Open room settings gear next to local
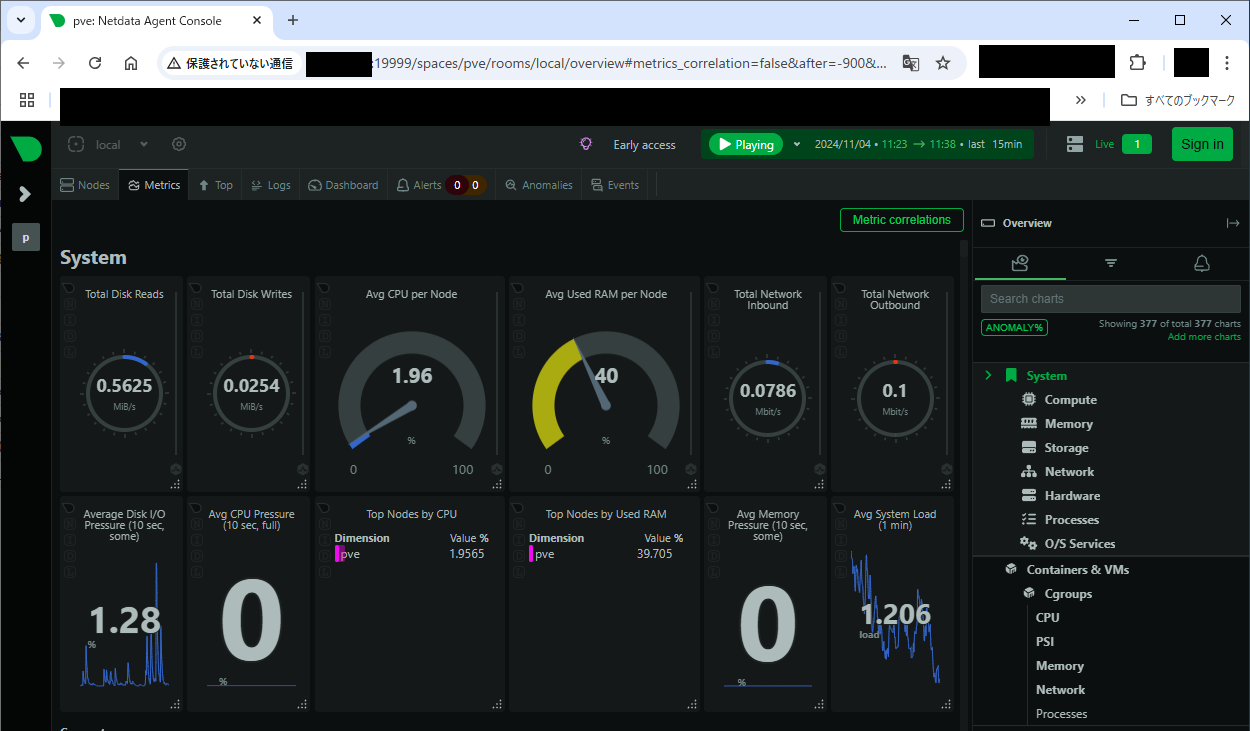Image resolution: width=1250 pixels, height=731 pixels. 179,144
